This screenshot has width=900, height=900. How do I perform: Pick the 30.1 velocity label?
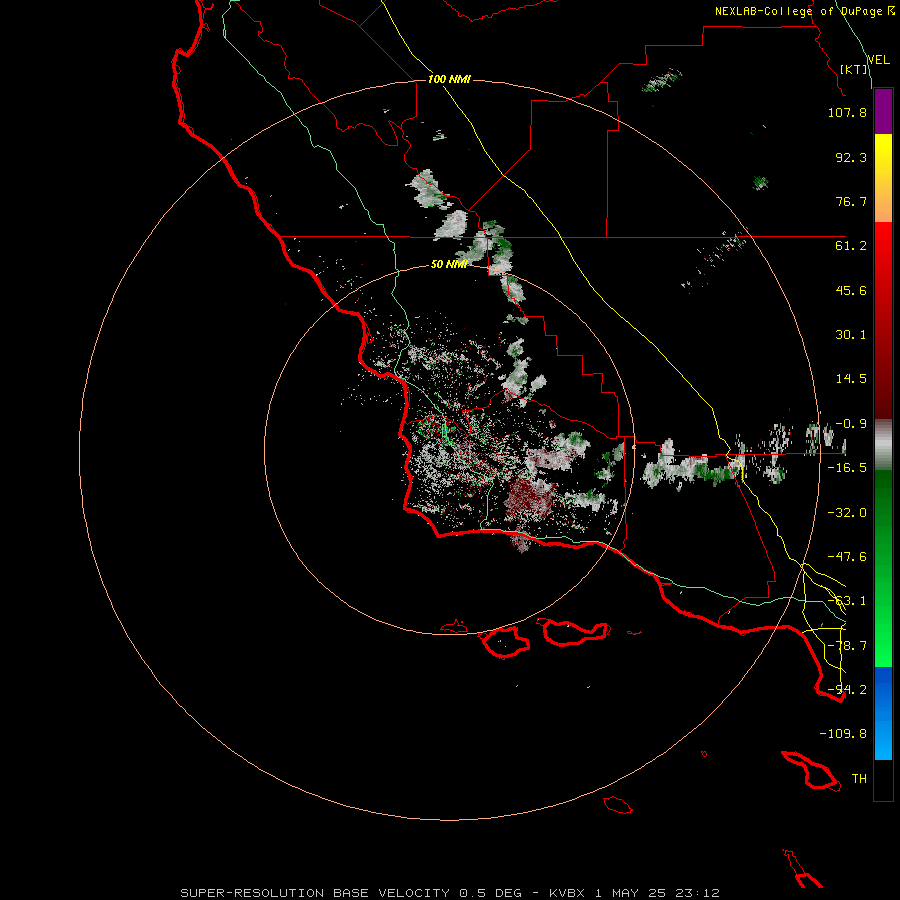[851, 335]
